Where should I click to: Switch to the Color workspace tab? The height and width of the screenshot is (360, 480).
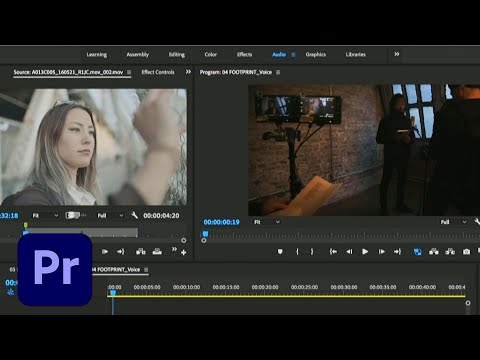pos(210,54)
